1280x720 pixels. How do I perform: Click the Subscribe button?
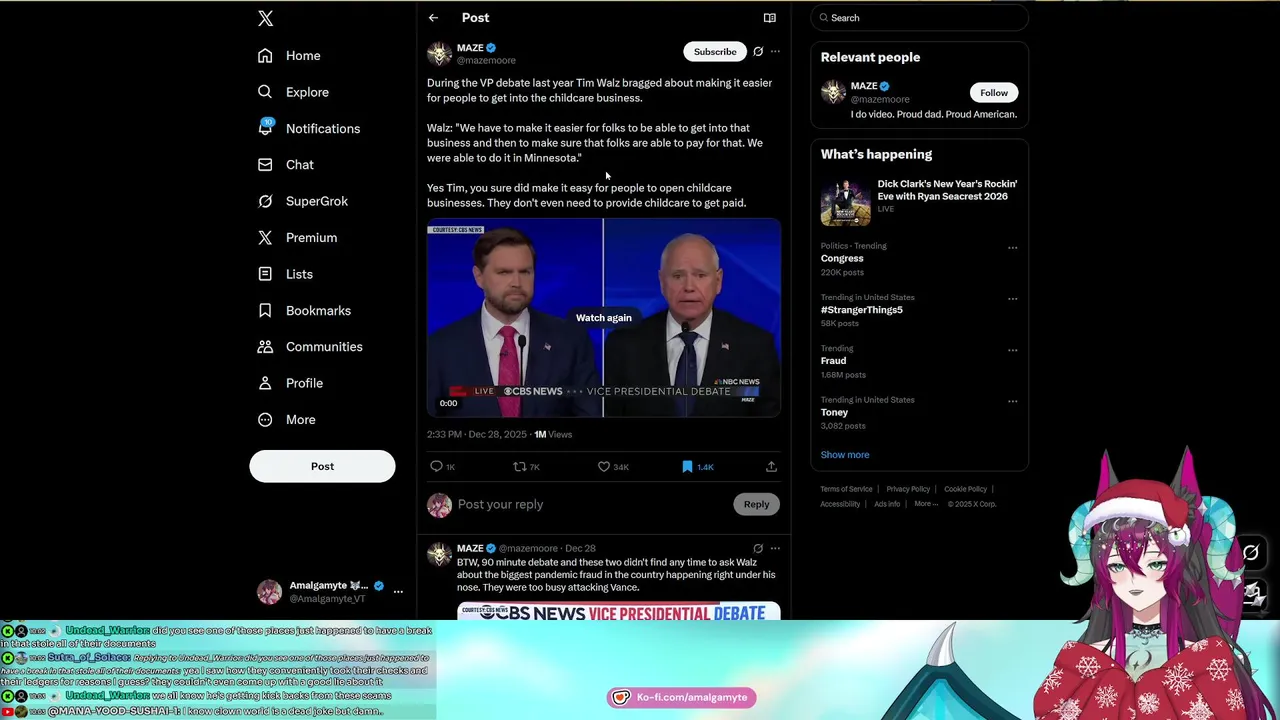point(715,52)
